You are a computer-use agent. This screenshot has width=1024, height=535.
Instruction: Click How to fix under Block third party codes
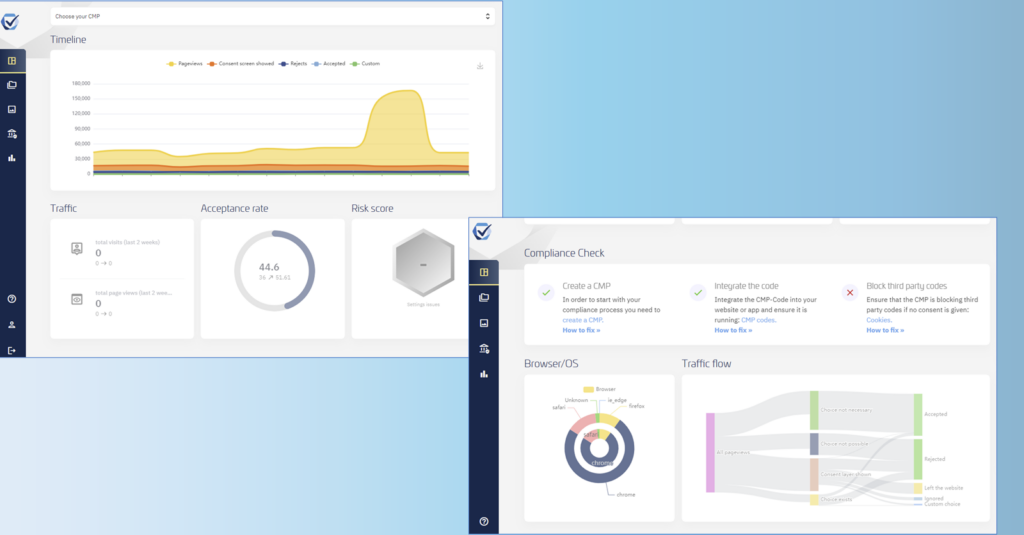point(885,331)
